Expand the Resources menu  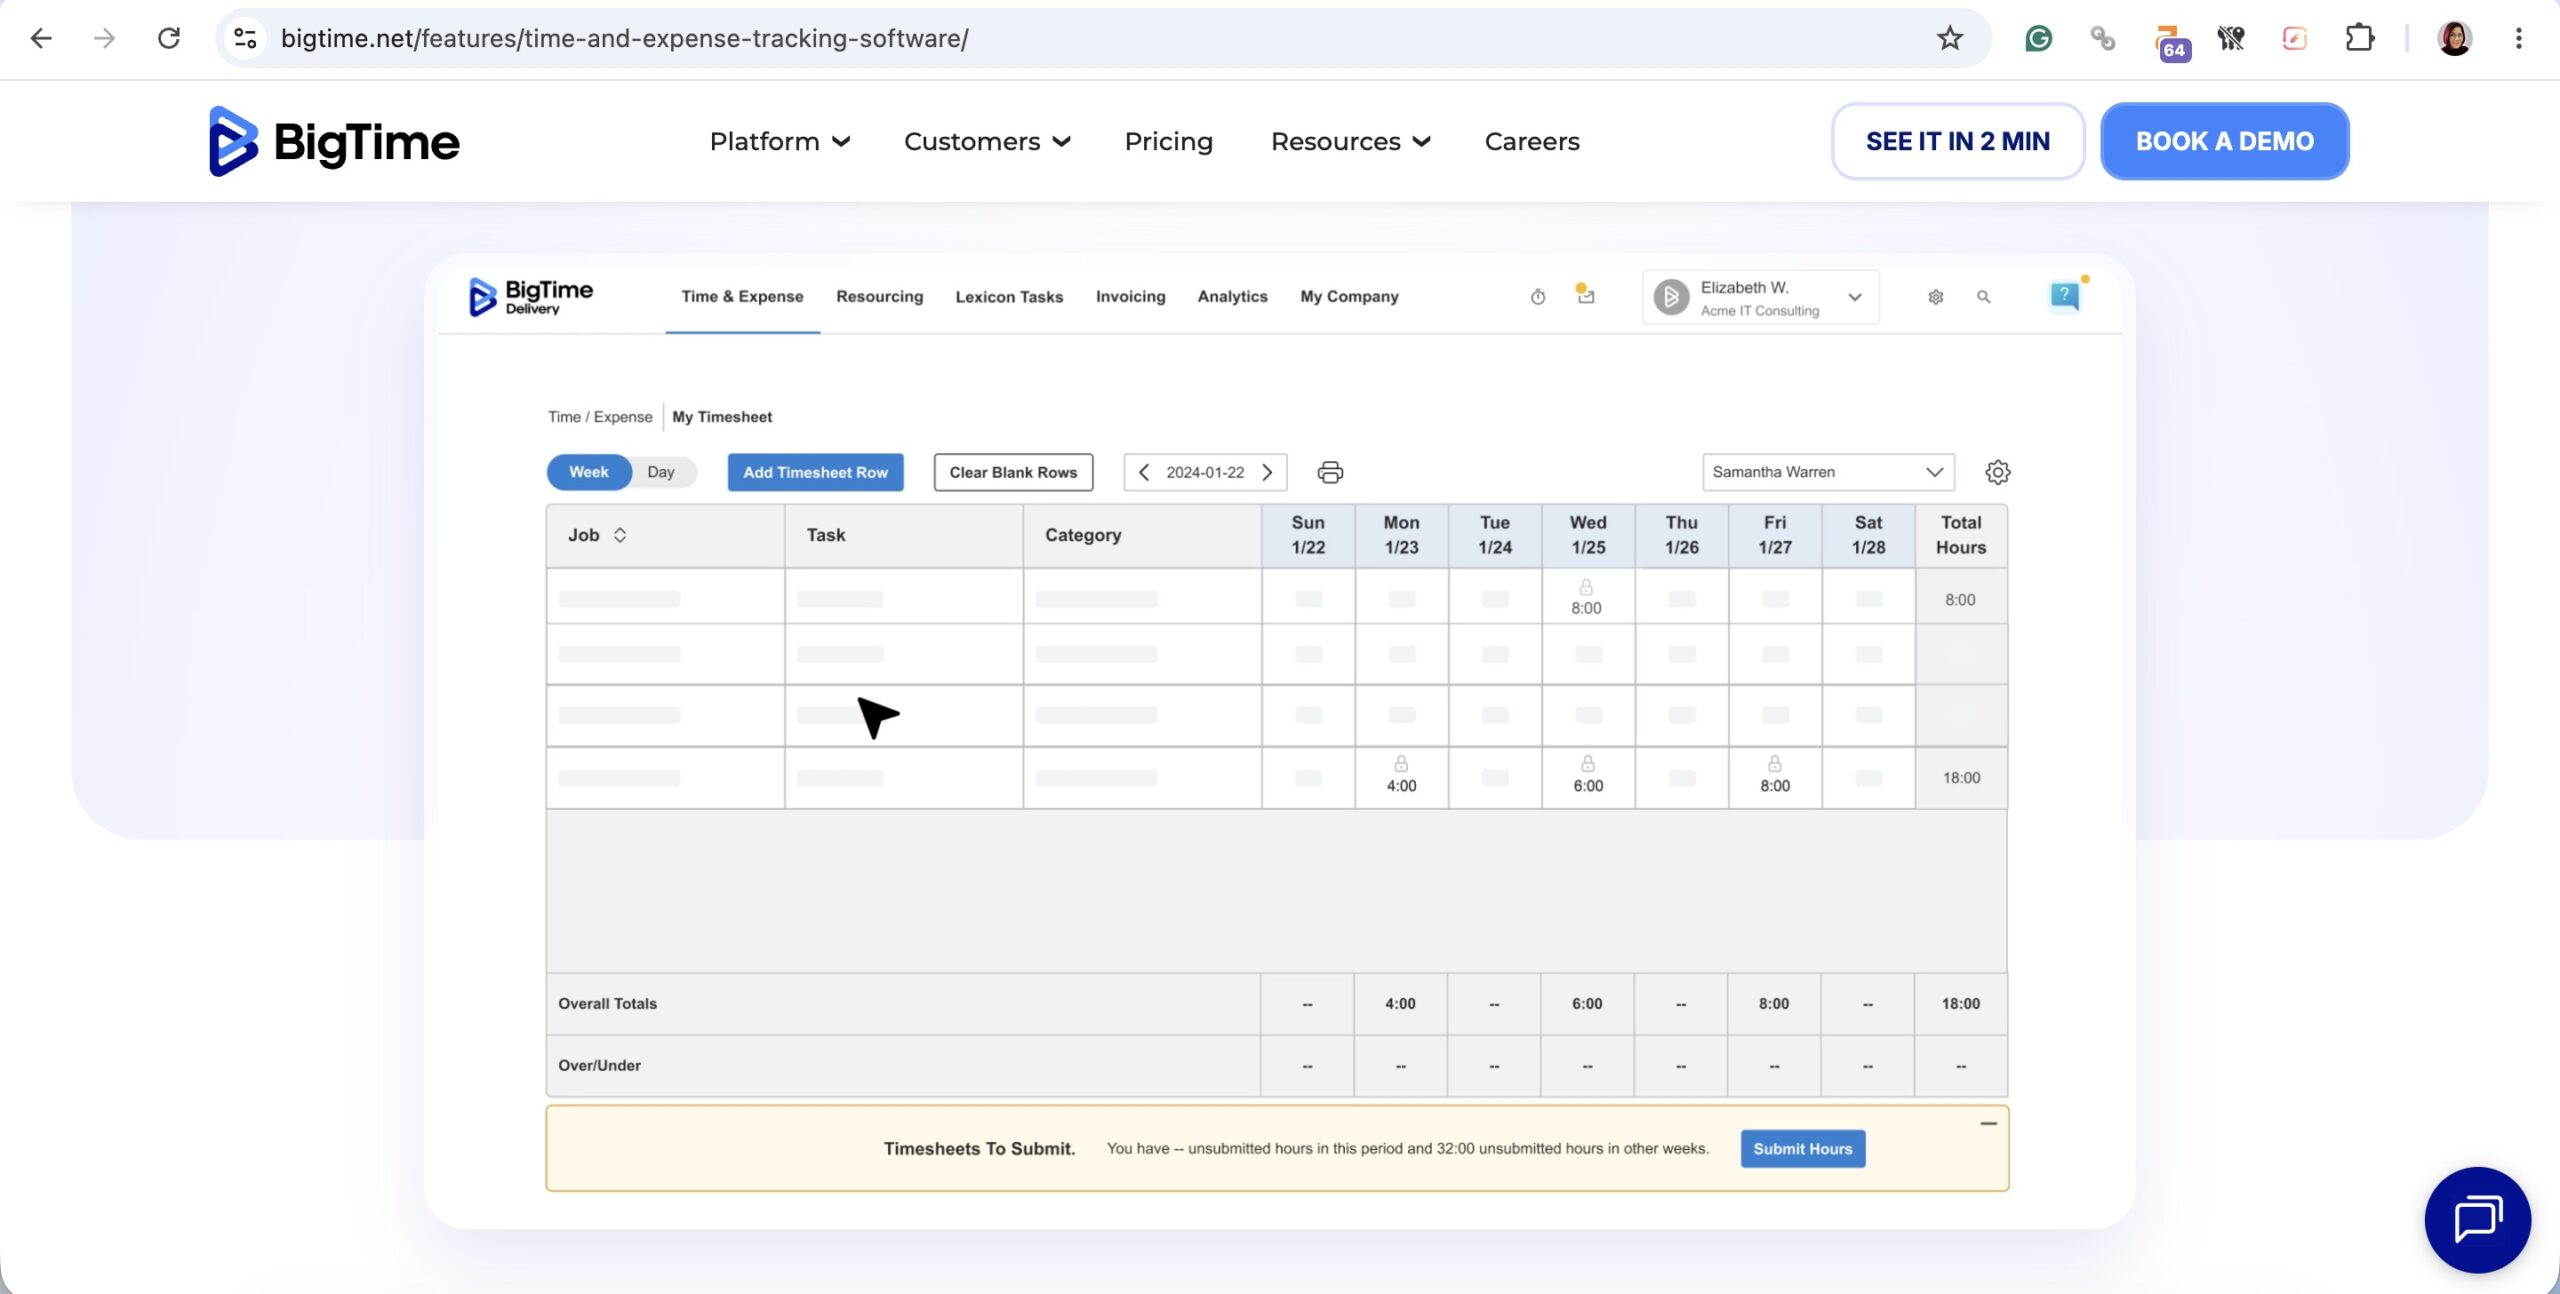[1351, 141]
